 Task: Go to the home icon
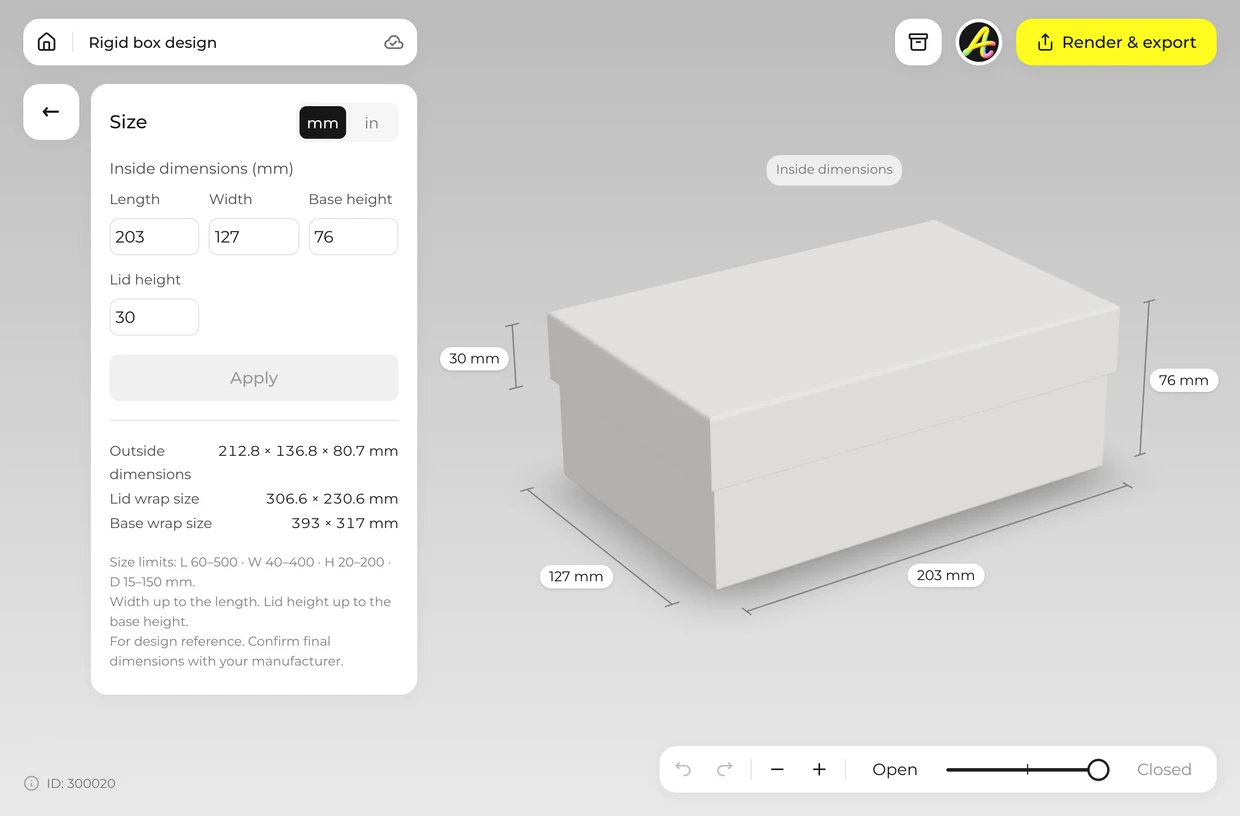click(x=47, y=42)
